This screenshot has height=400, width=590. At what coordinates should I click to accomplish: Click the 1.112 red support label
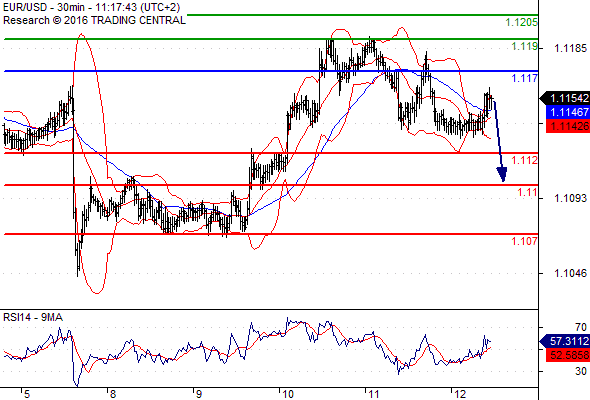pos(525,160)
